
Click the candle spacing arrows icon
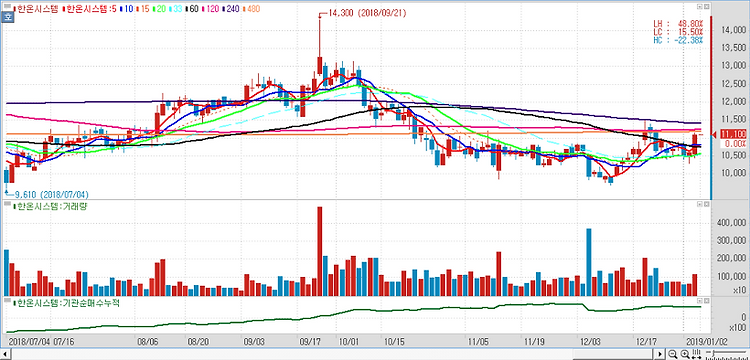(x=696, y=353)
